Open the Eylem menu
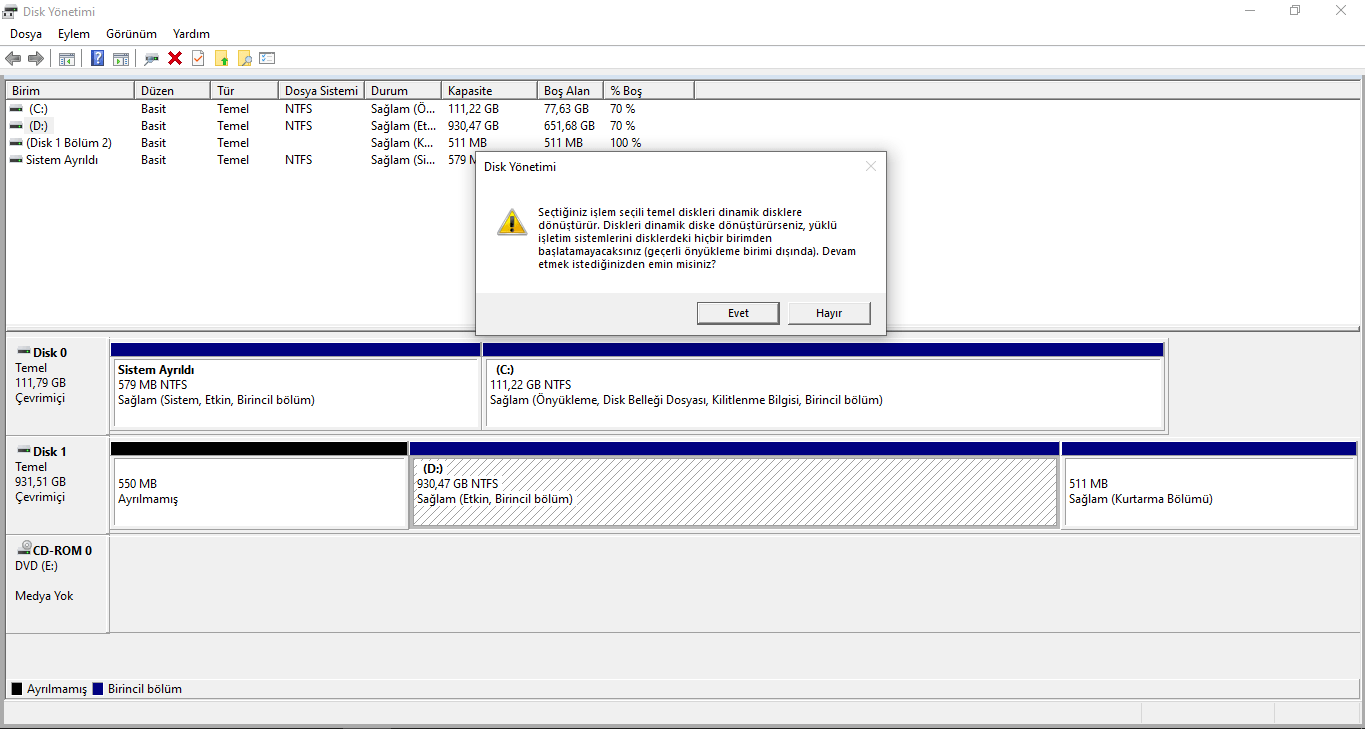The width and height of the screenshot is (1365, 729). click(x=74, y=34)
